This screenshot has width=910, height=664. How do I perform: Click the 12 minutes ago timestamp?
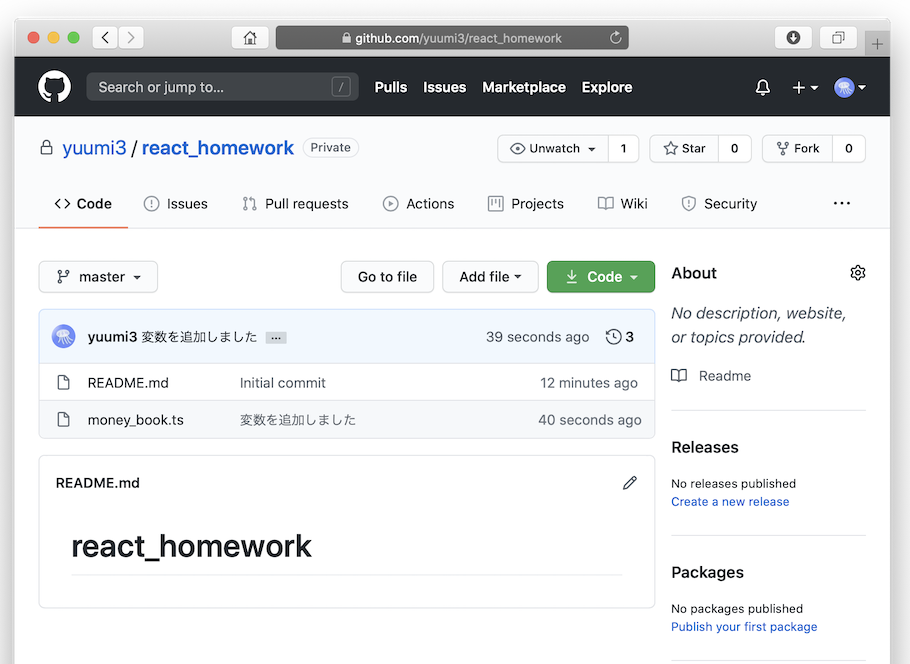pos(589,383)
